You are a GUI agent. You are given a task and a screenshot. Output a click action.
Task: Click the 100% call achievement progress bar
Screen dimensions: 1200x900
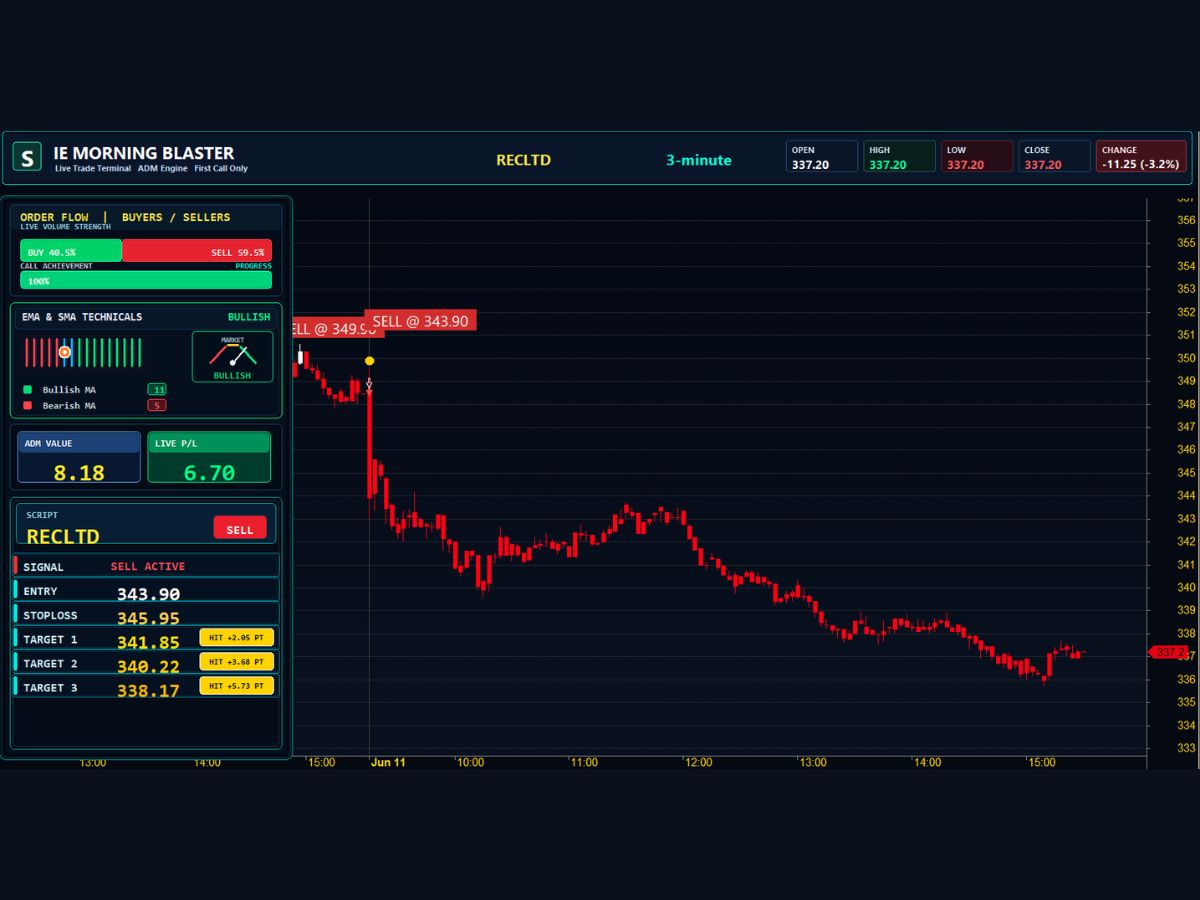146,281
